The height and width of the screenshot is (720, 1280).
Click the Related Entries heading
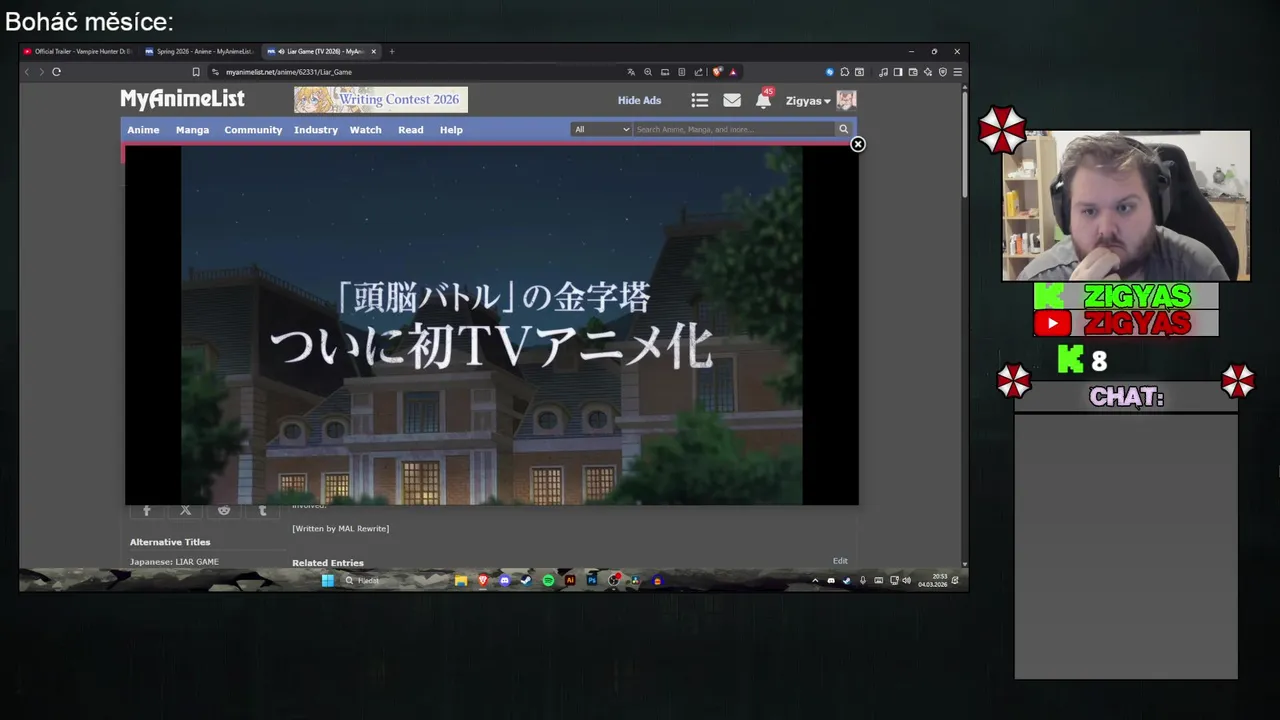click(328, 563)
